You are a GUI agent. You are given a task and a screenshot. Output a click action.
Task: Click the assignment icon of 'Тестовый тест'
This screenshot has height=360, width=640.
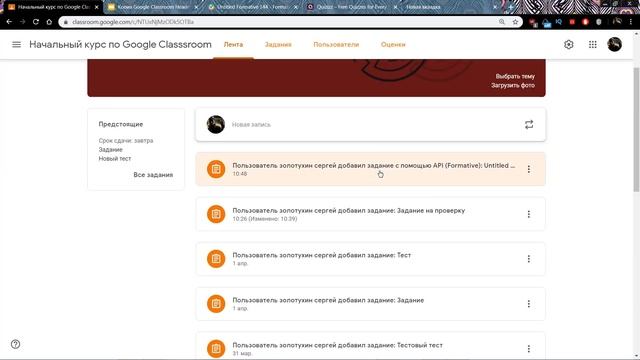pos(216,349)
